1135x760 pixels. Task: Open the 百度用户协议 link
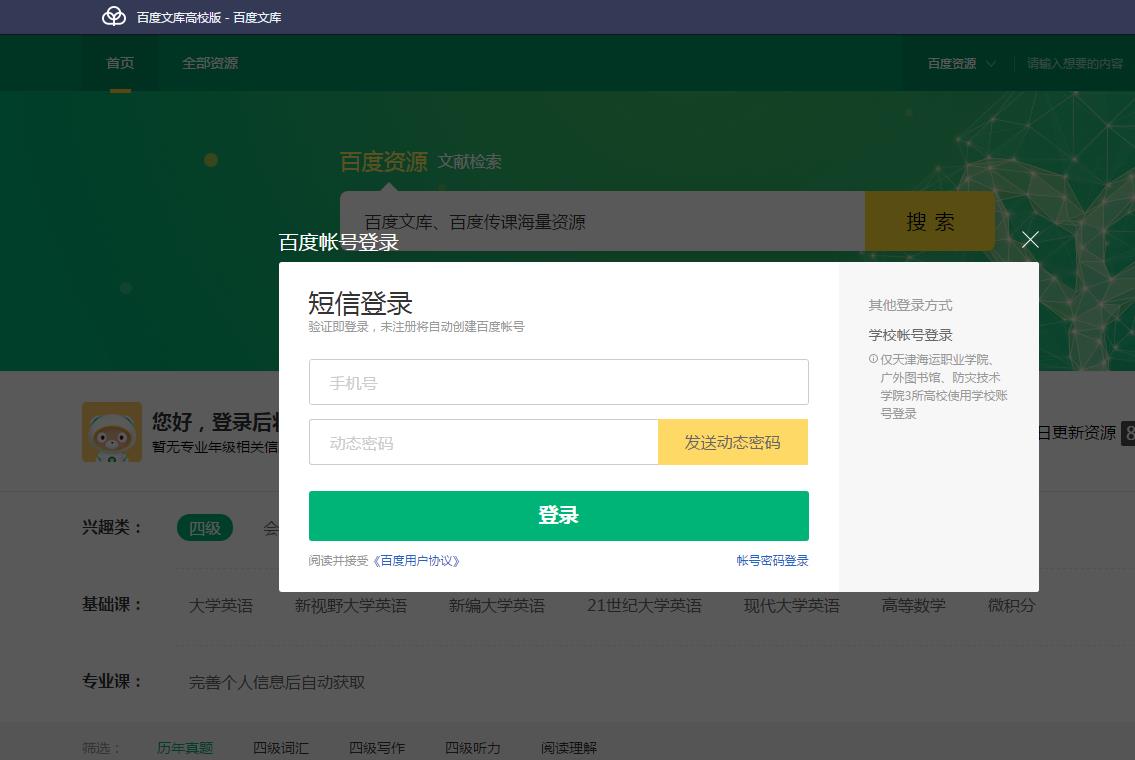416,561
